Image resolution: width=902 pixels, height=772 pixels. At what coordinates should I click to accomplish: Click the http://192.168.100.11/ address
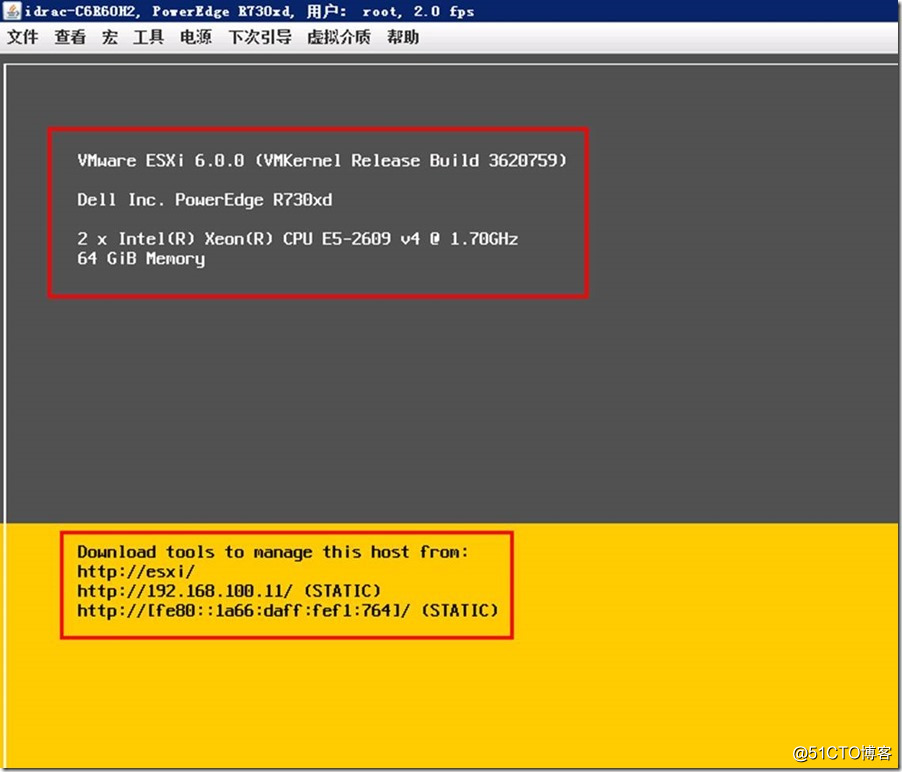(228, 591)
